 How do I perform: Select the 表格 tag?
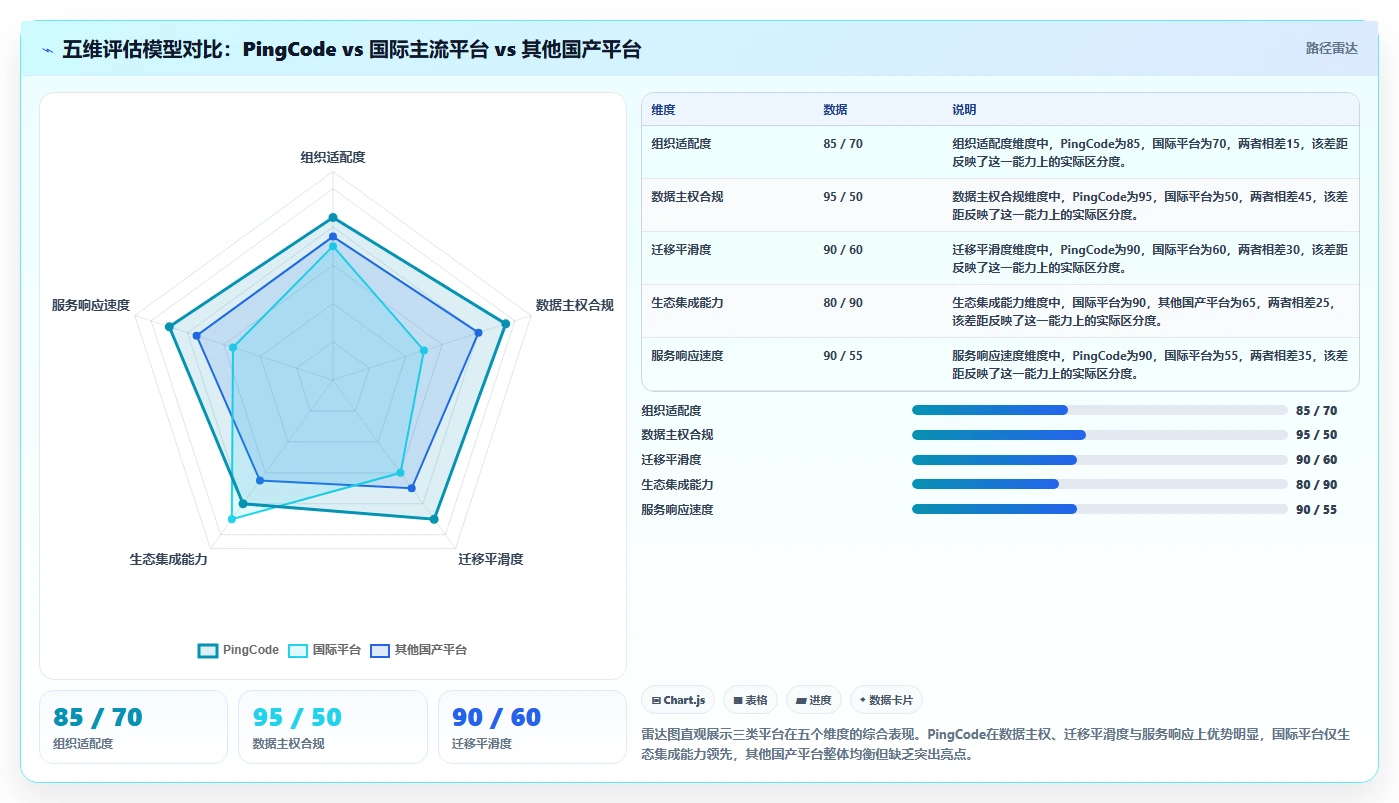click(x=750, y=700)
